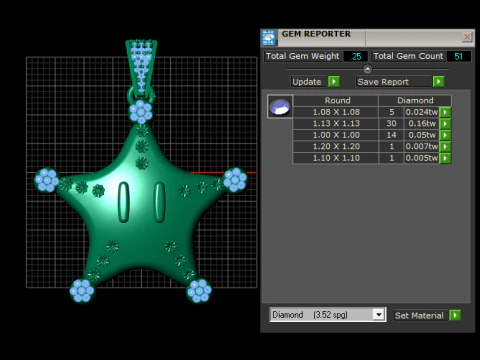This screenshot has width=480, height=360.
Task: Select gem cluster on the star's bottom-right tip
Action: point(199,291)
